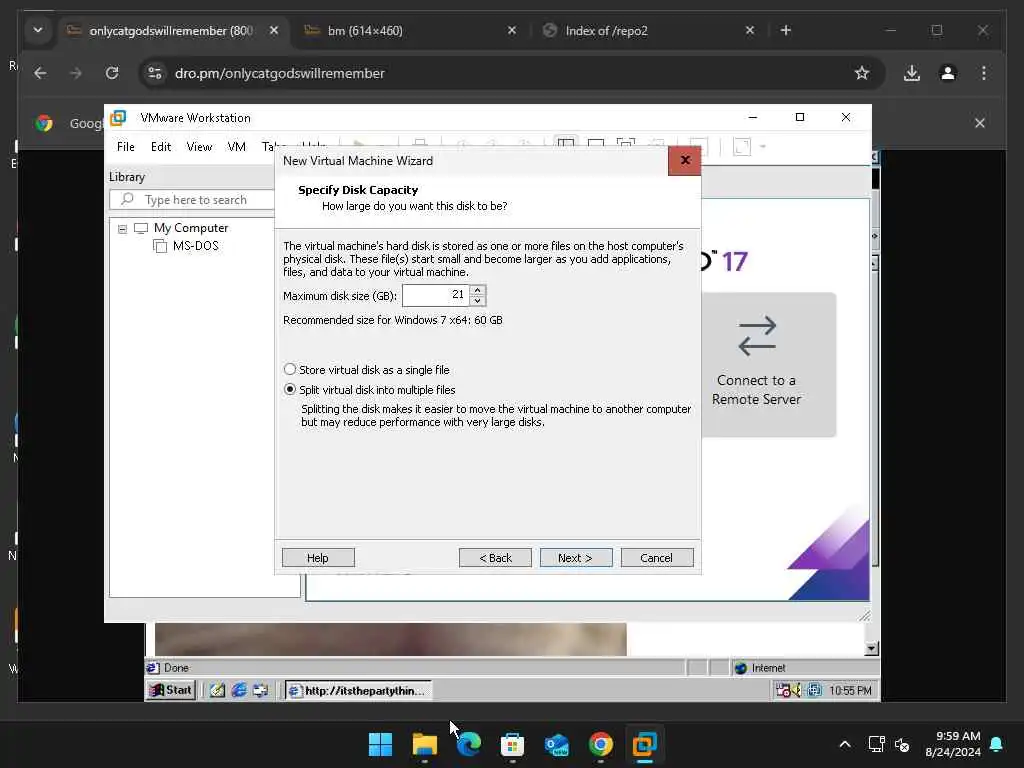
Task: Open the VMware VM menu
Action: (x=236, y=147)
